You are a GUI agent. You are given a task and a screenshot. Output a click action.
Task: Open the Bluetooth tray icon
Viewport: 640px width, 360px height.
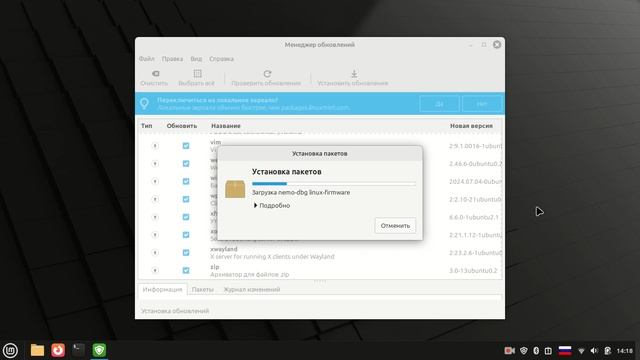point(536,351)
